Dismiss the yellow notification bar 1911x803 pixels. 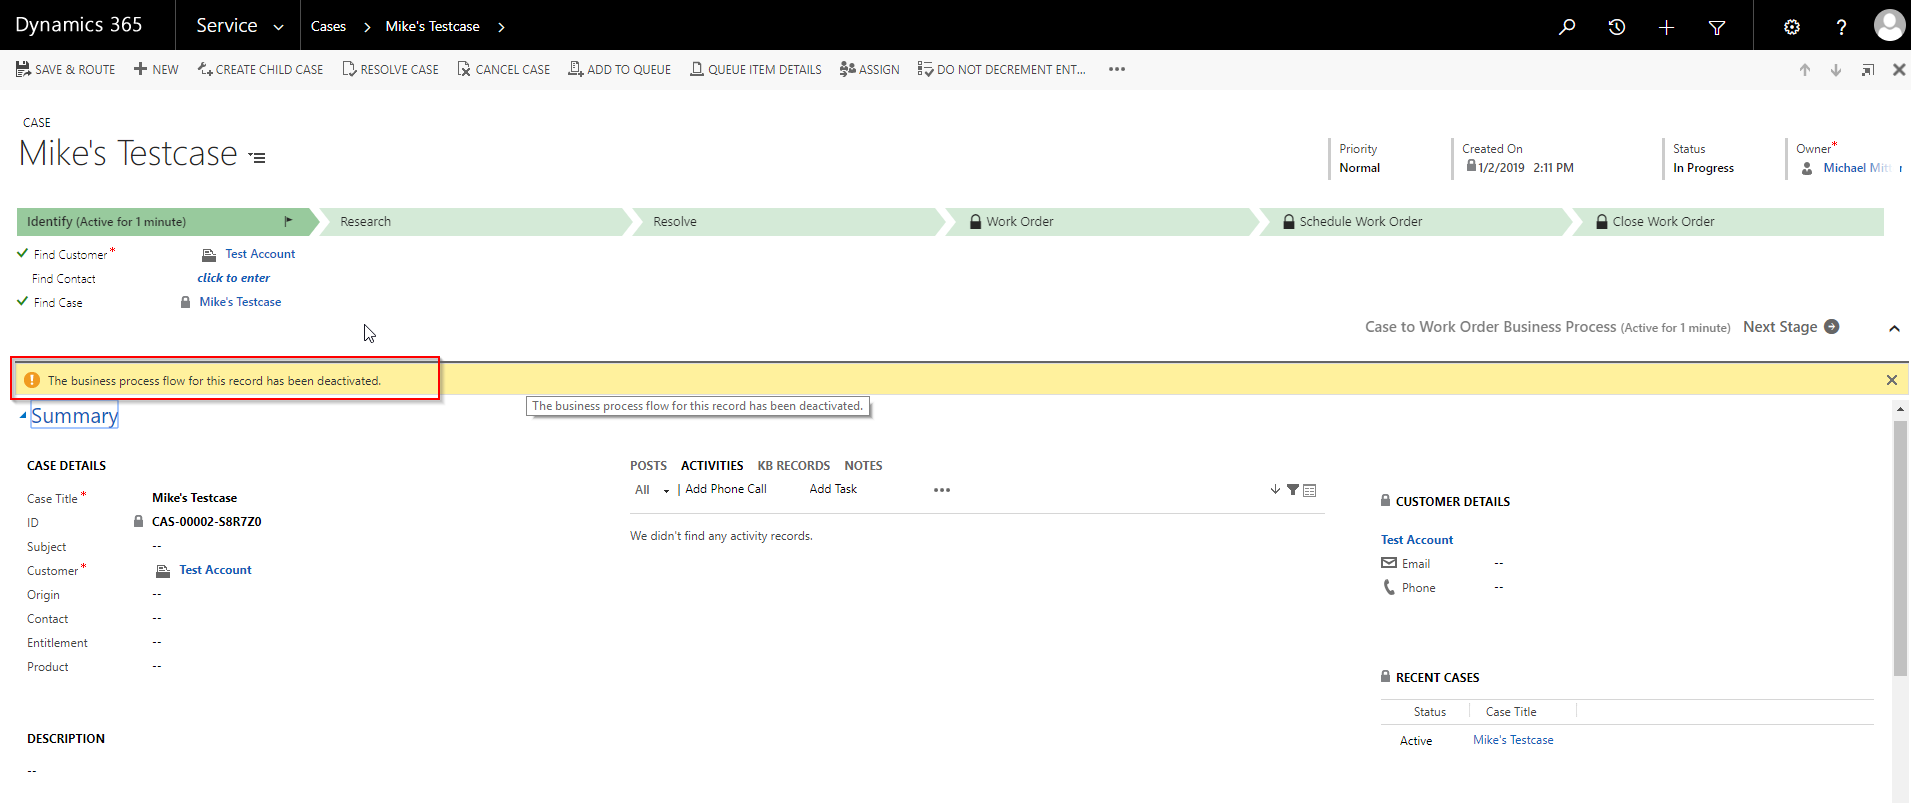point(1892,380)
